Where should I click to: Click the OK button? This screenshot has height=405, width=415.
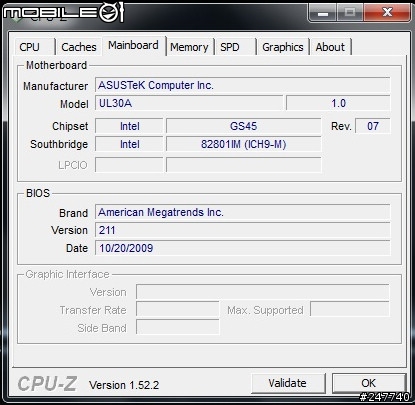(368, 383)
